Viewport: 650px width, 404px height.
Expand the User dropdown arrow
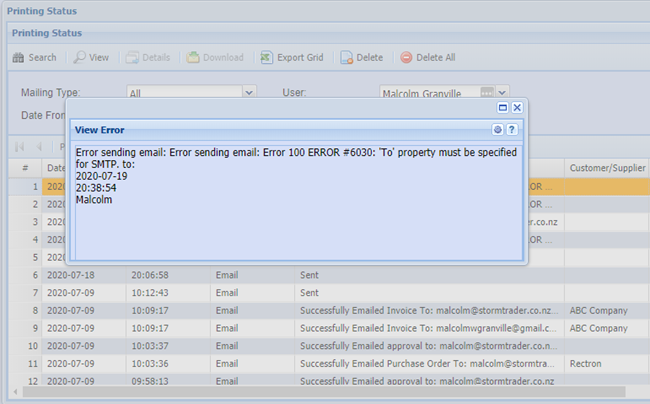point(503,93)
